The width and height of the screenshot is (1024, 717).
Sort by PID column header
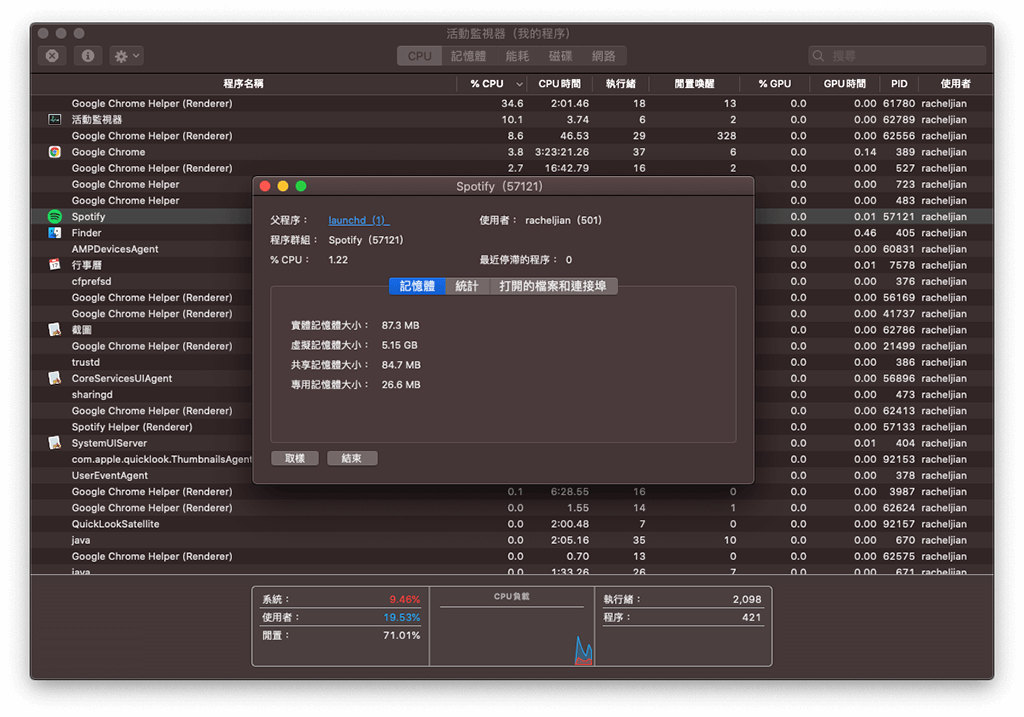(899, 84)
